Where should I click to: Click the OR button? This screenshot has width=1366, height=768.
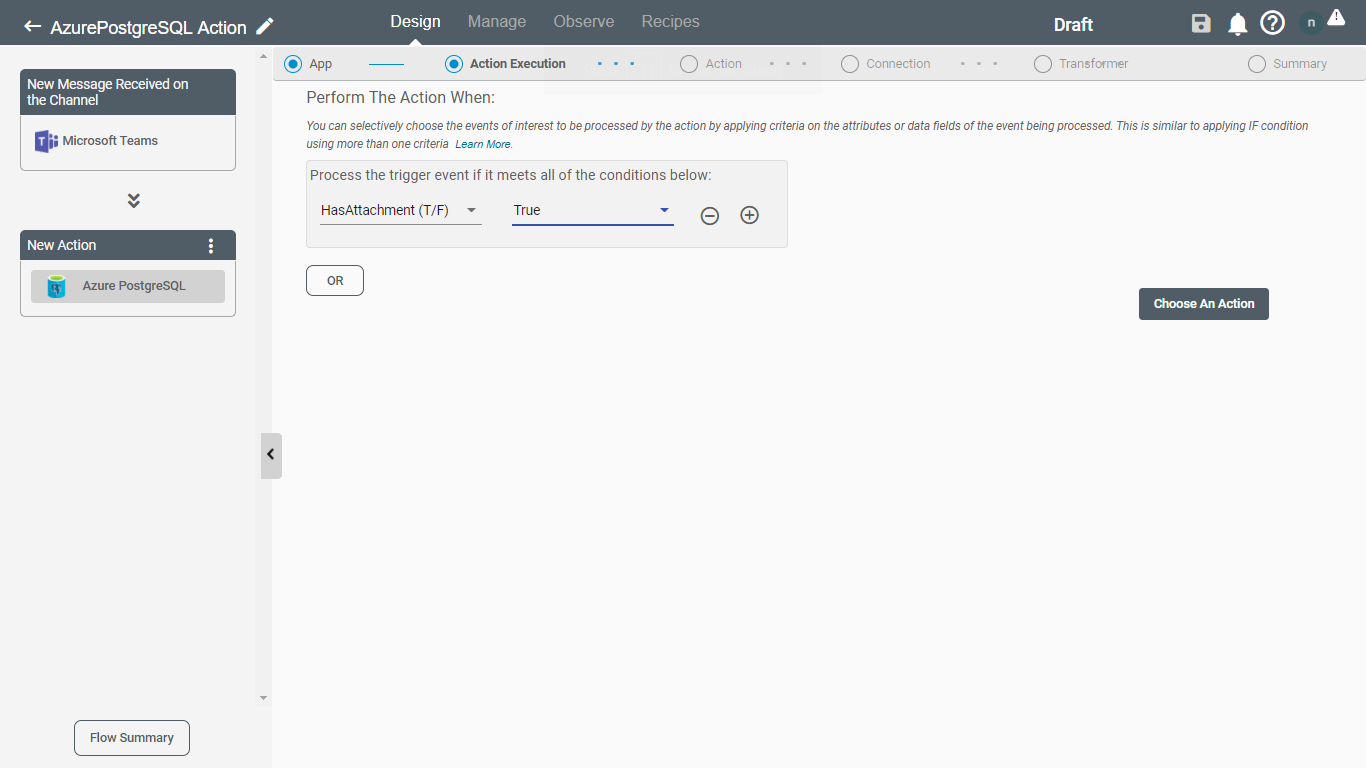pyautogui.click(x=335, y=281)
